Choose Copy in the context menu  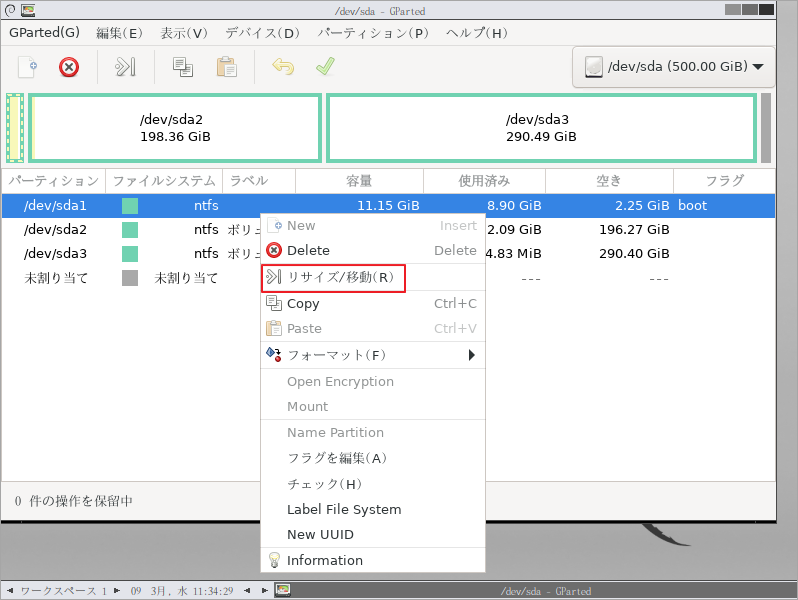pyautogui.click(x=373, y=304)
